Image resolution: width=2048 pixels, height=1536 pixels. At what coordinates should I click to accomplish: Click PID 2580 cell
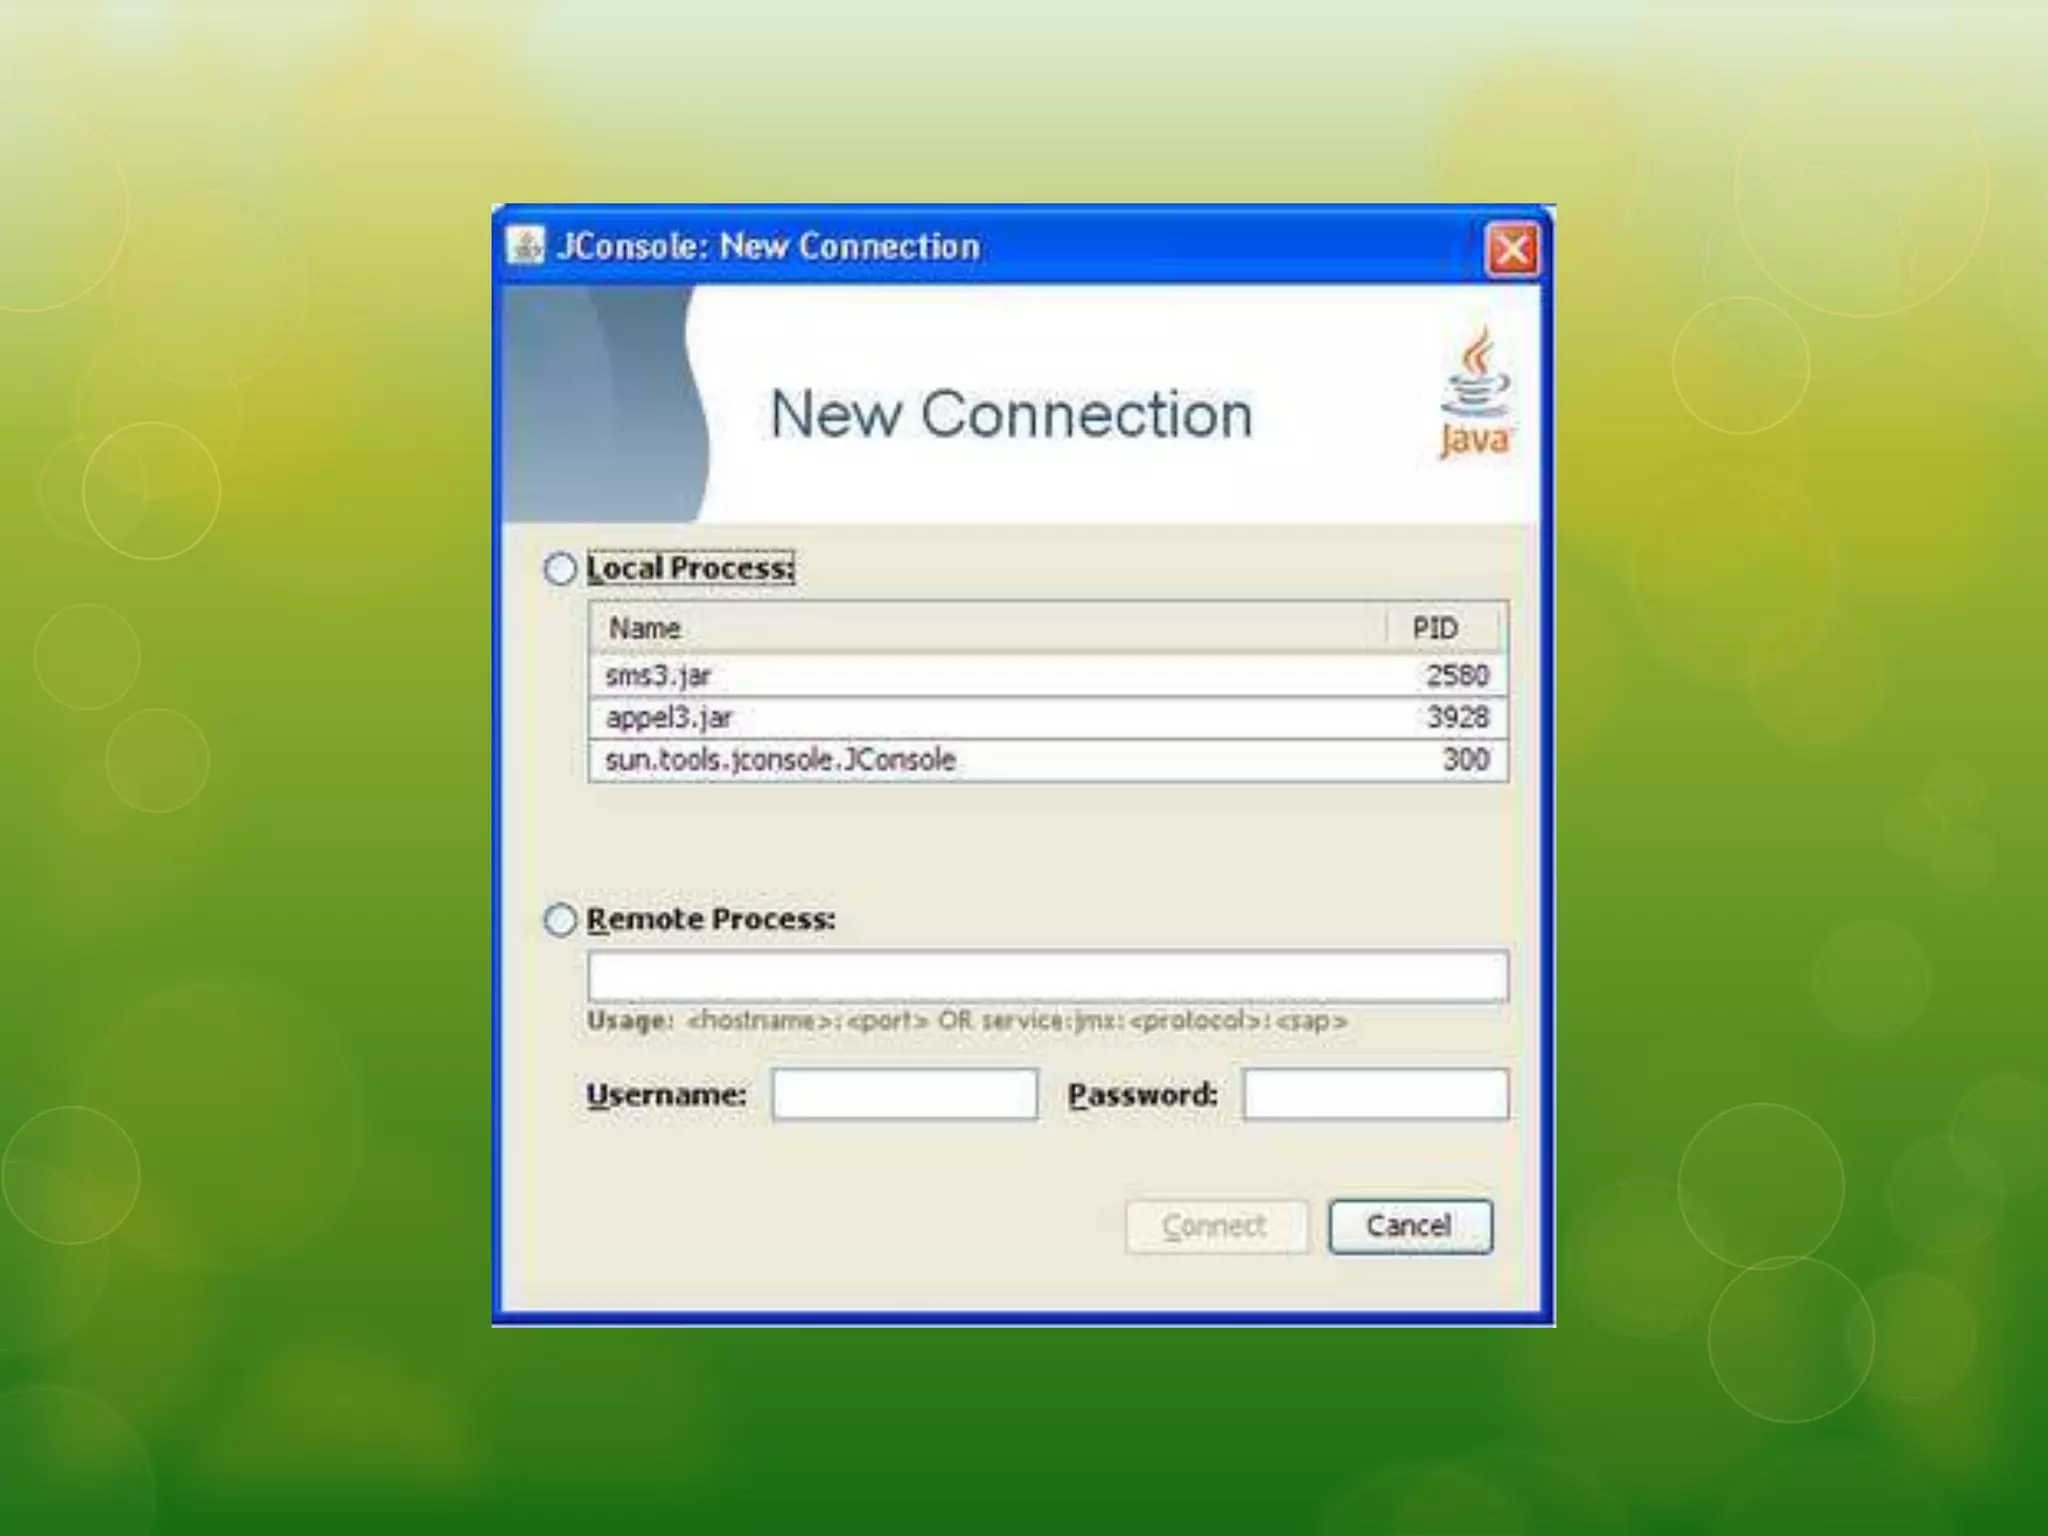pos(1457,676)
